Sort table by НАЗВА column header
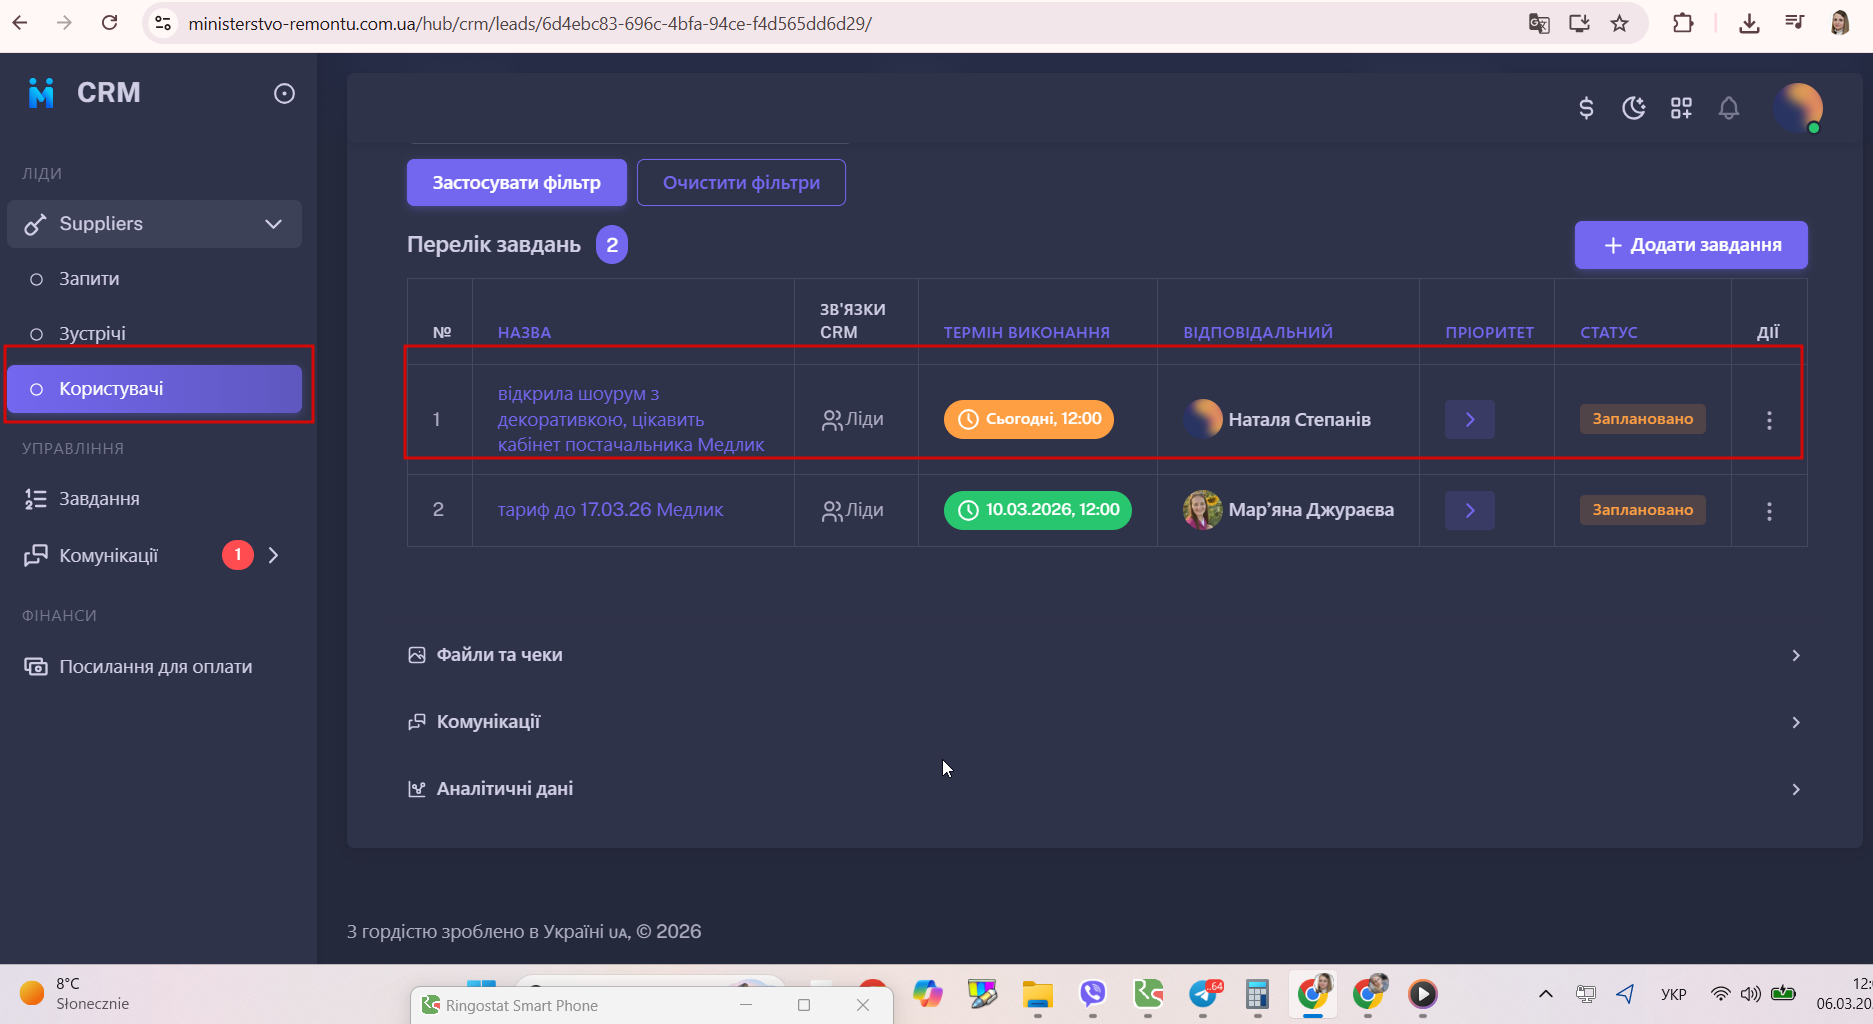The width and height of the screenshot is (1873, 1024). (524, 332)
